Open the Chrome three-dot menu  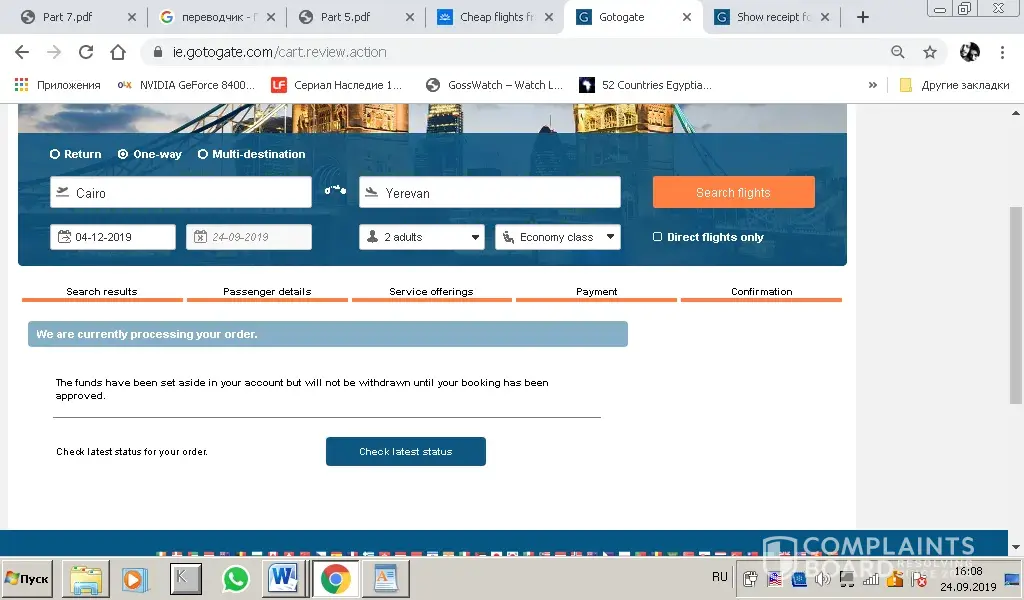pos(1002,52)
